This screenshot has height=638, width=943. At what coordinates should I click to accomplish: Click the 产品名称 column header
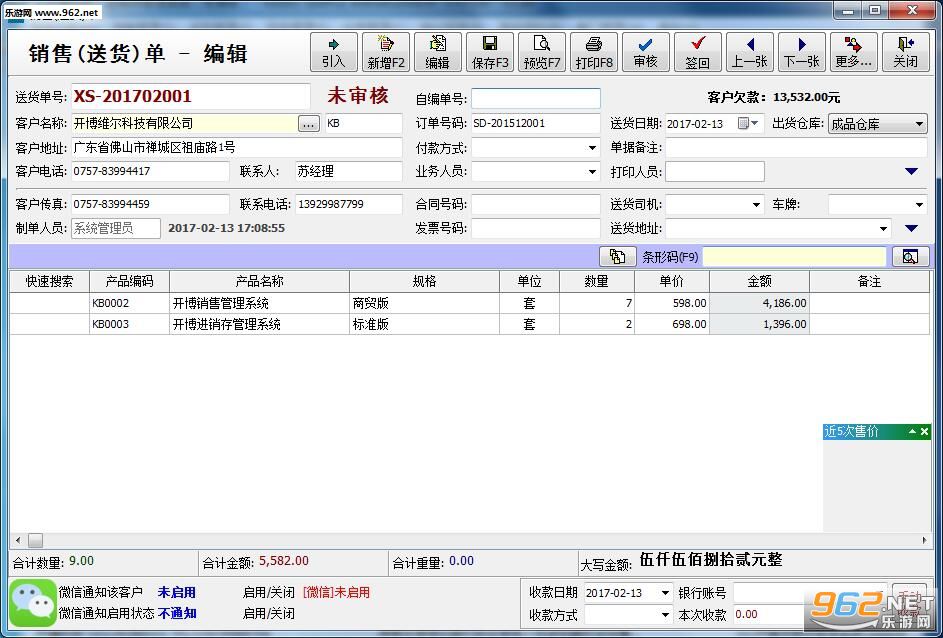(259, 281)
